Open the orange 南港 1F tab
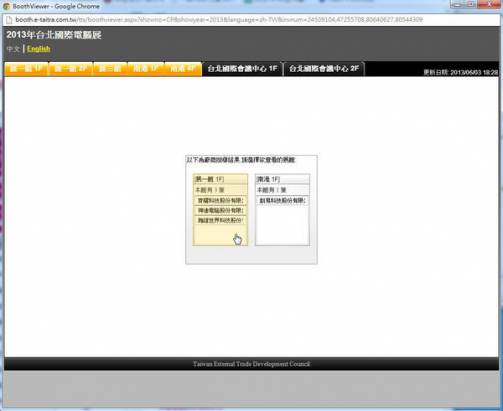Viewport: 503px width, 411px height. pyautogui.click(x=146, y=69)
